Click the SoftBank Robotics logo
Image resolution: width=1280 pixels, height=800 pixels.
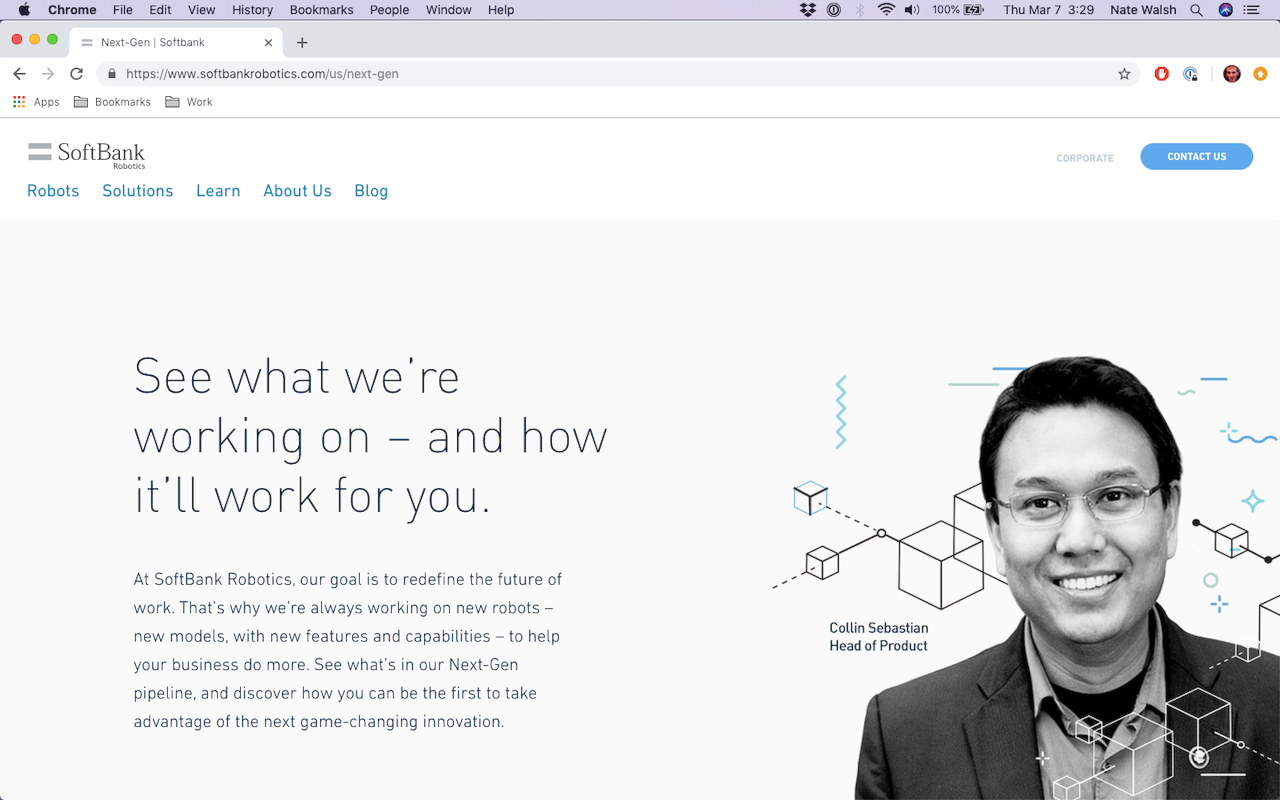(x=87, y=155)
